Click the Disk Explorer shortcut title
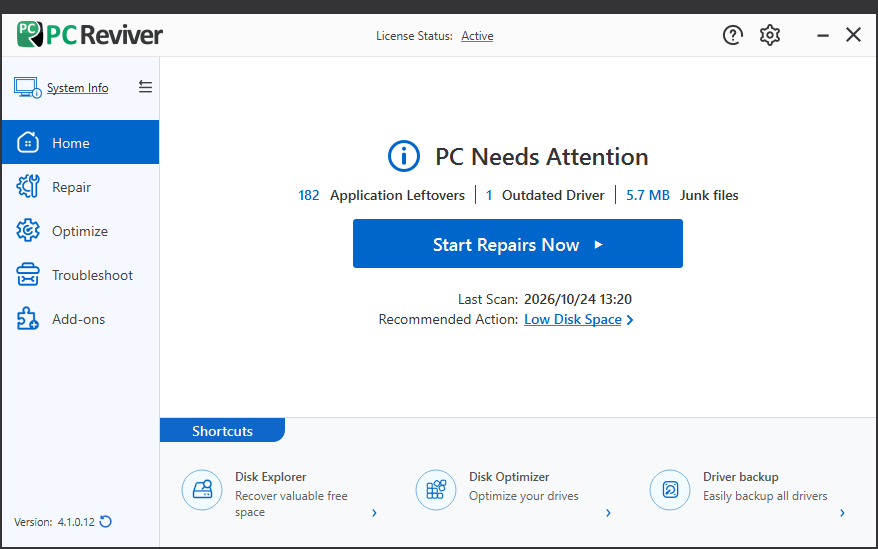Screen dimensions: 878x549 coord(270,477)
